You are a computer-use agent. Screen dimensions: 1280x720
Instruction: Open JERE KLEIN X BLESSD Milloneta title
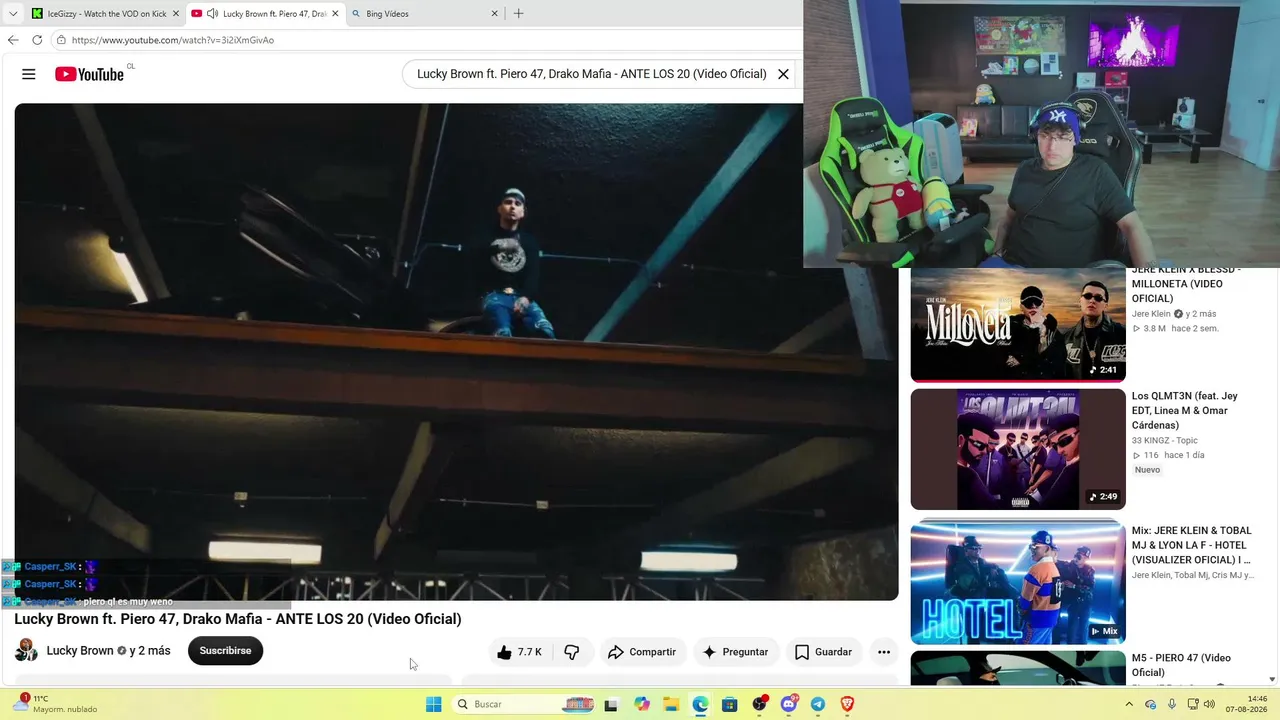tap(1187, 284)
